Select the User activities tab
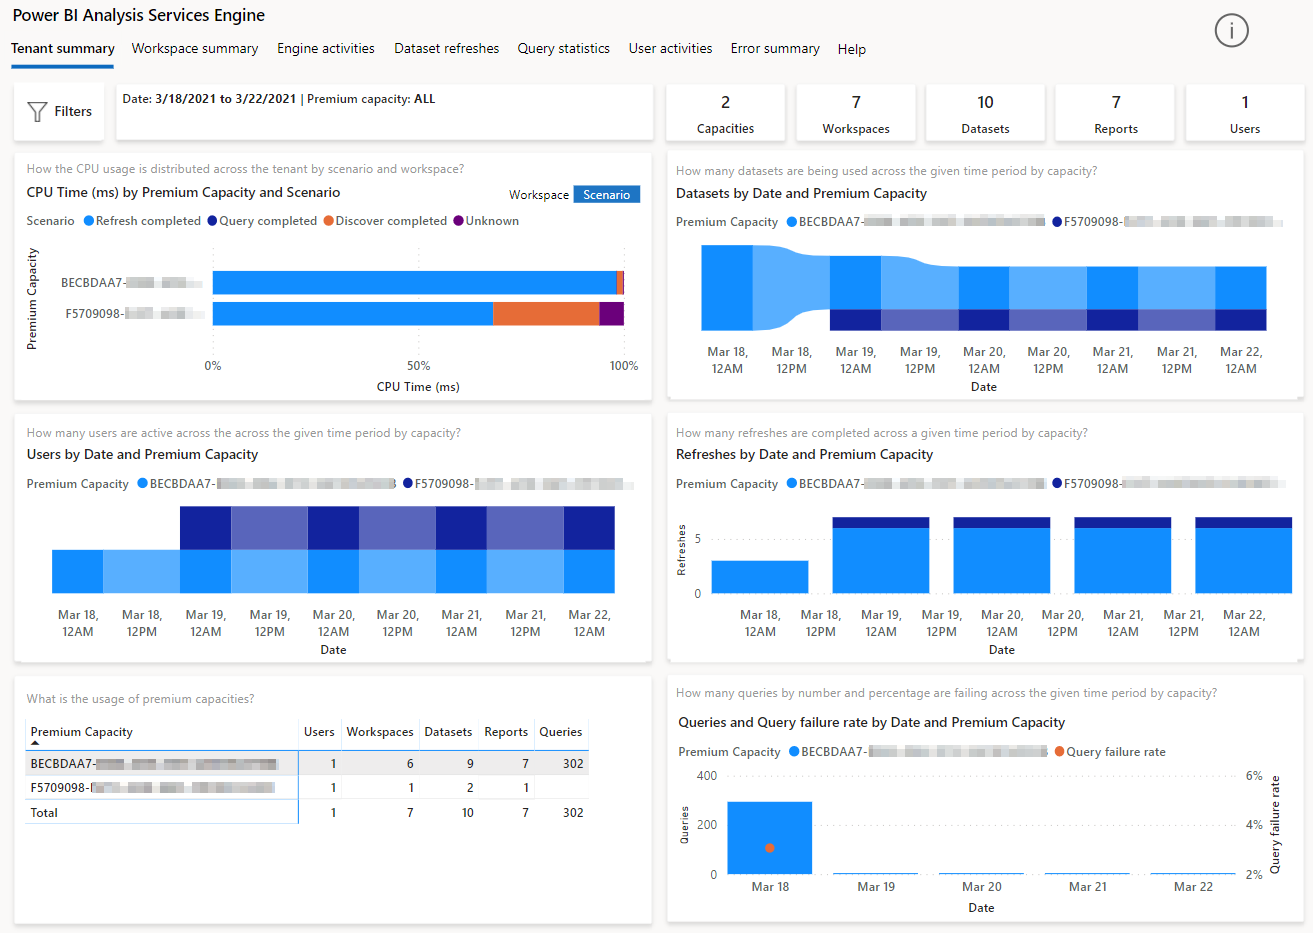Viewport: 1313px width, 933px height. 670,48
